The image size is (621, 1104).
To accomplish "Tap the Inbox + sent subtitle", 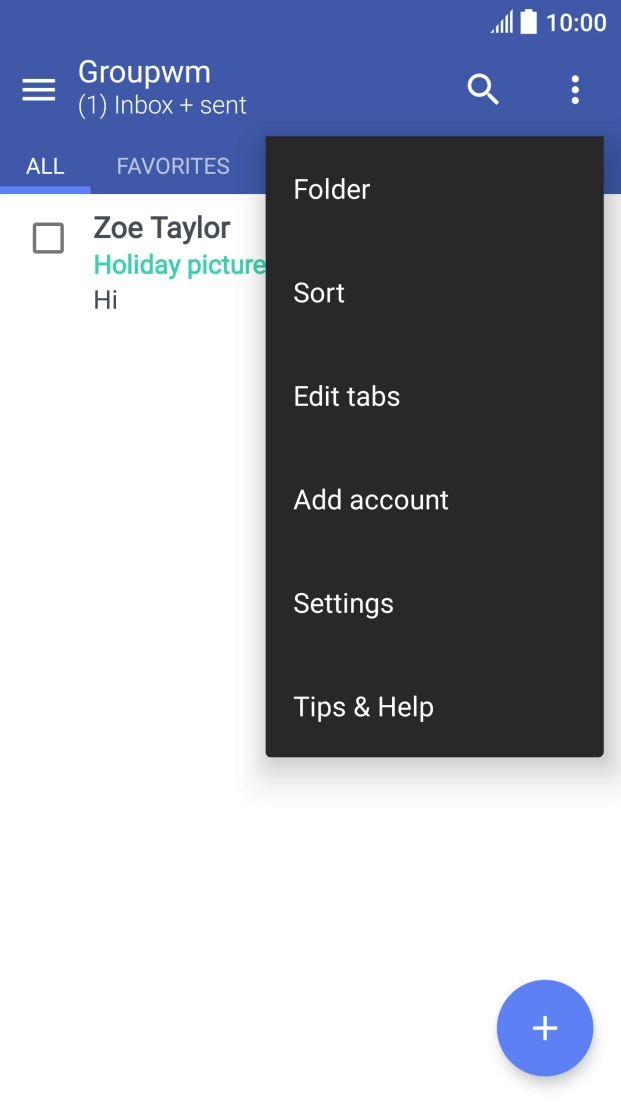I will (x=161, y=105).
